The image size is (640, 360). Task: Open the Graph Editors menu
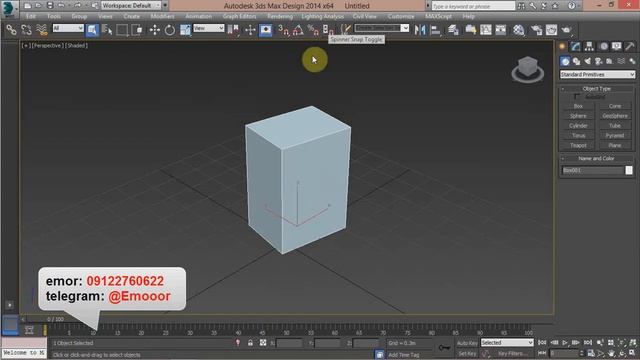pos(239,16)
